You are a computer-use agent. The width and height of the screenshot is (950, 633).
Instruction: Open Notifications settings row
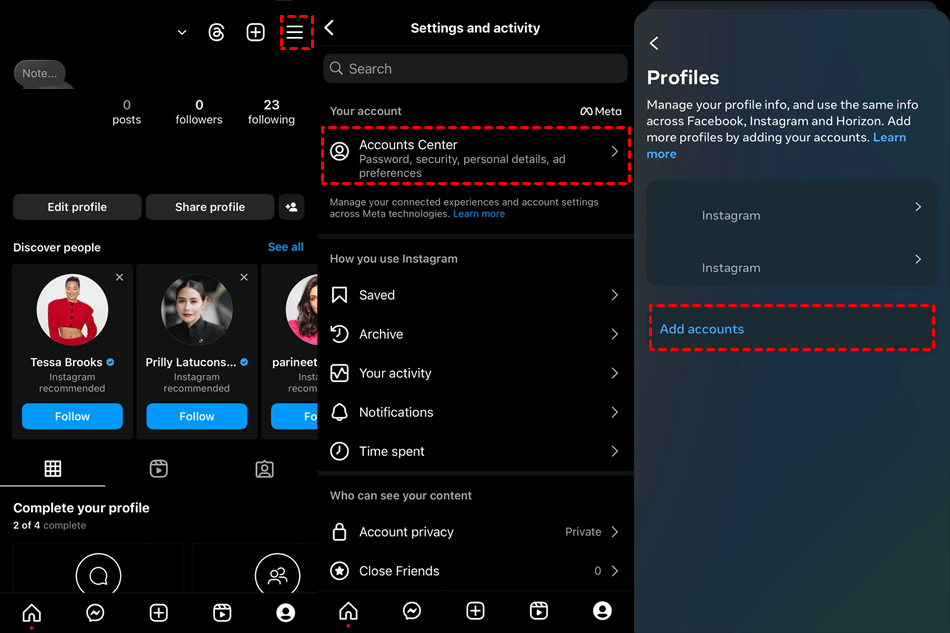click(476, 412)
